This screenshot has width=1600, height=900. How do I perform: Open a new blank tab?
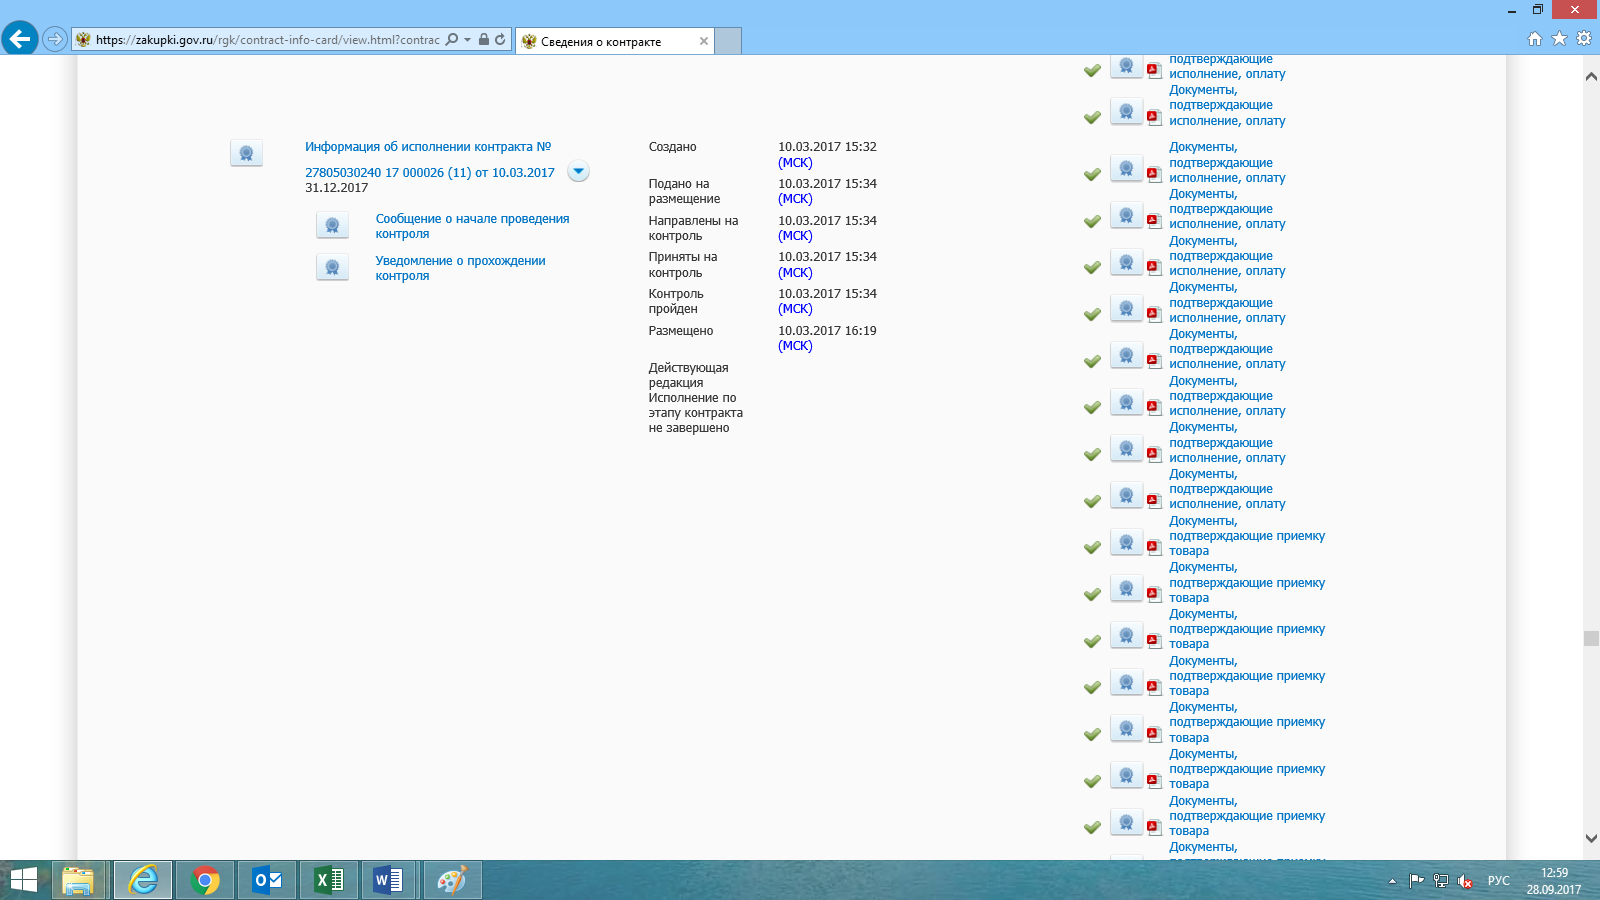pos(728,41)
